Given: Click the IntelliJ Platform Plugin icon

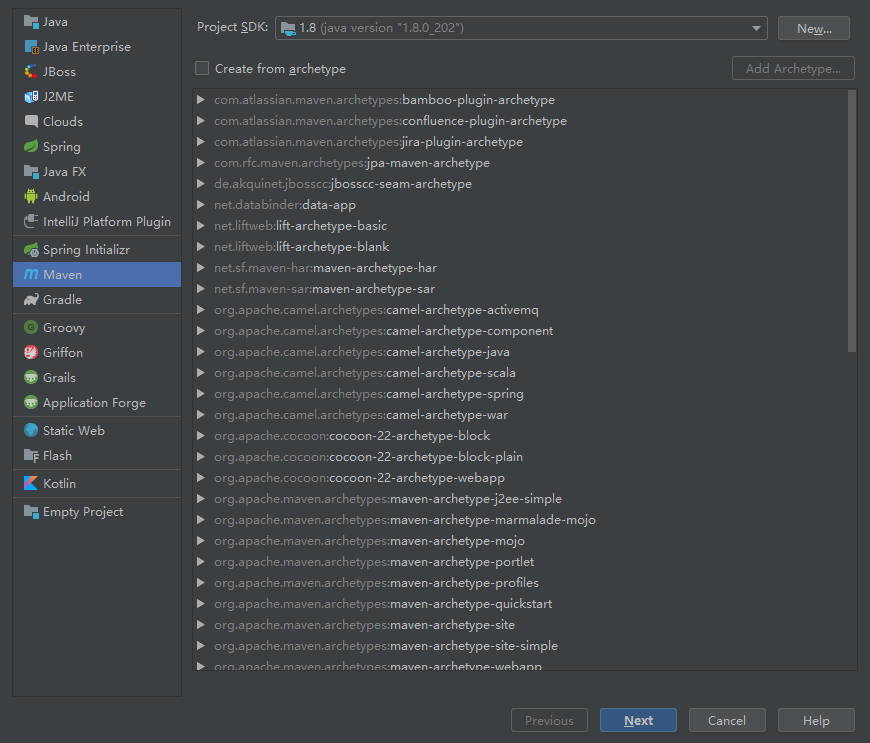Looking at the screenshot, I should click(x=31, y=221).
